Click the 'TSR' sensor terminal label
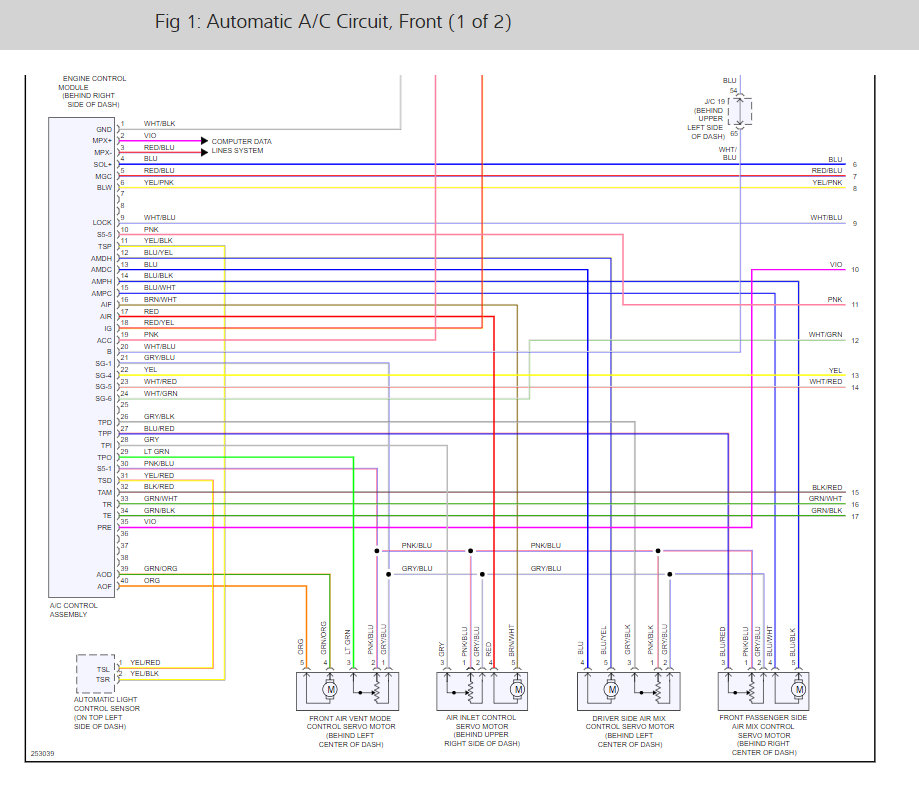This screenshot has width=919, height=788. point(103,680)
